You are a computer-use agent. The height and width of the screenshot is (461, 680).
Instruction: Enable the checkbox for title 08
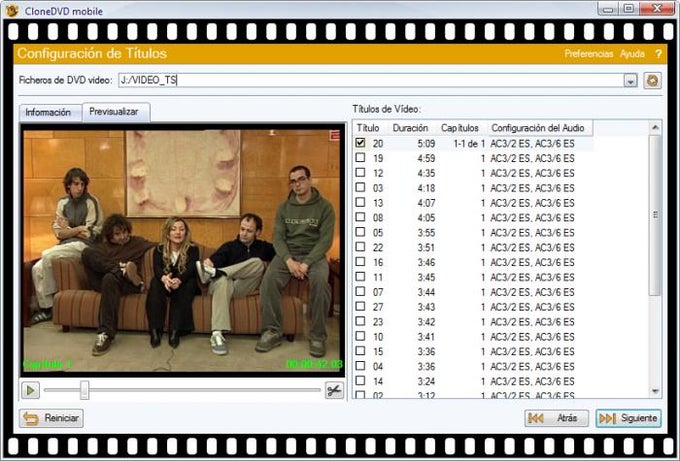click(x=360, y=217)
